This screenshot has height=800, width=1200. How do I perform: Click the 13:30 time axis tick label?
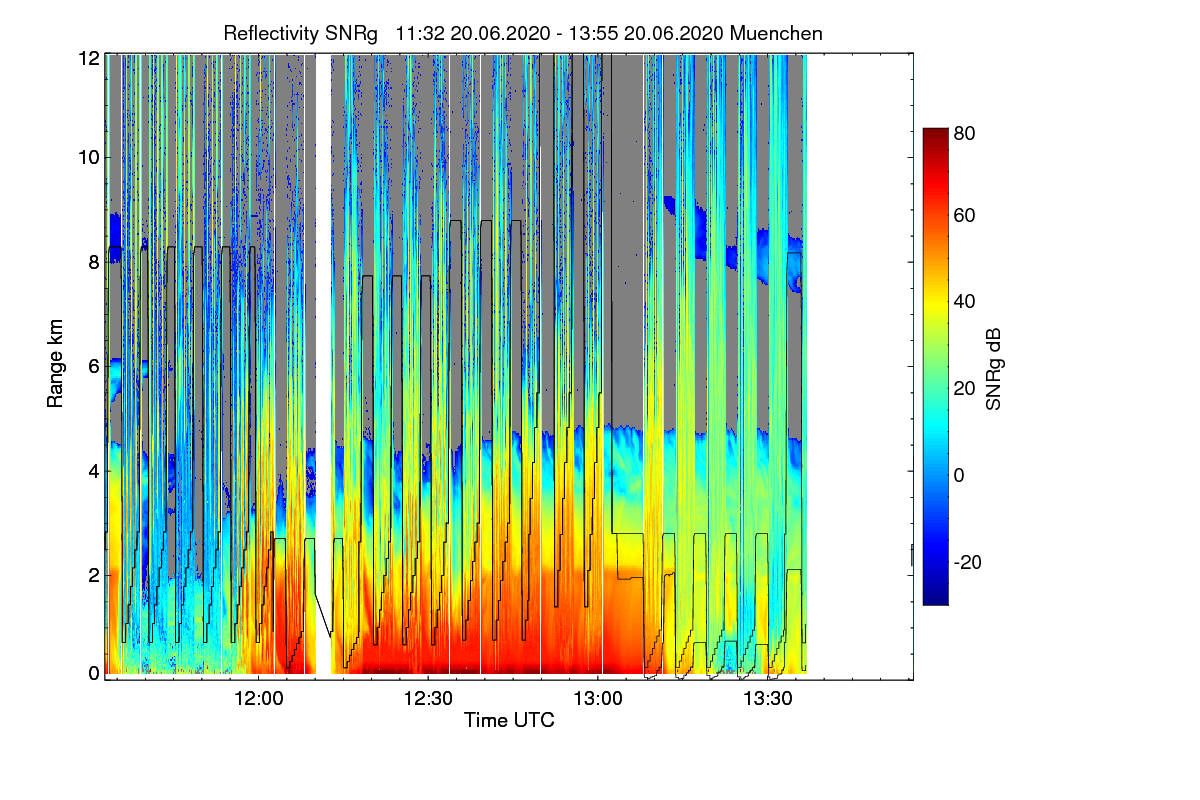tap(768, 697)
